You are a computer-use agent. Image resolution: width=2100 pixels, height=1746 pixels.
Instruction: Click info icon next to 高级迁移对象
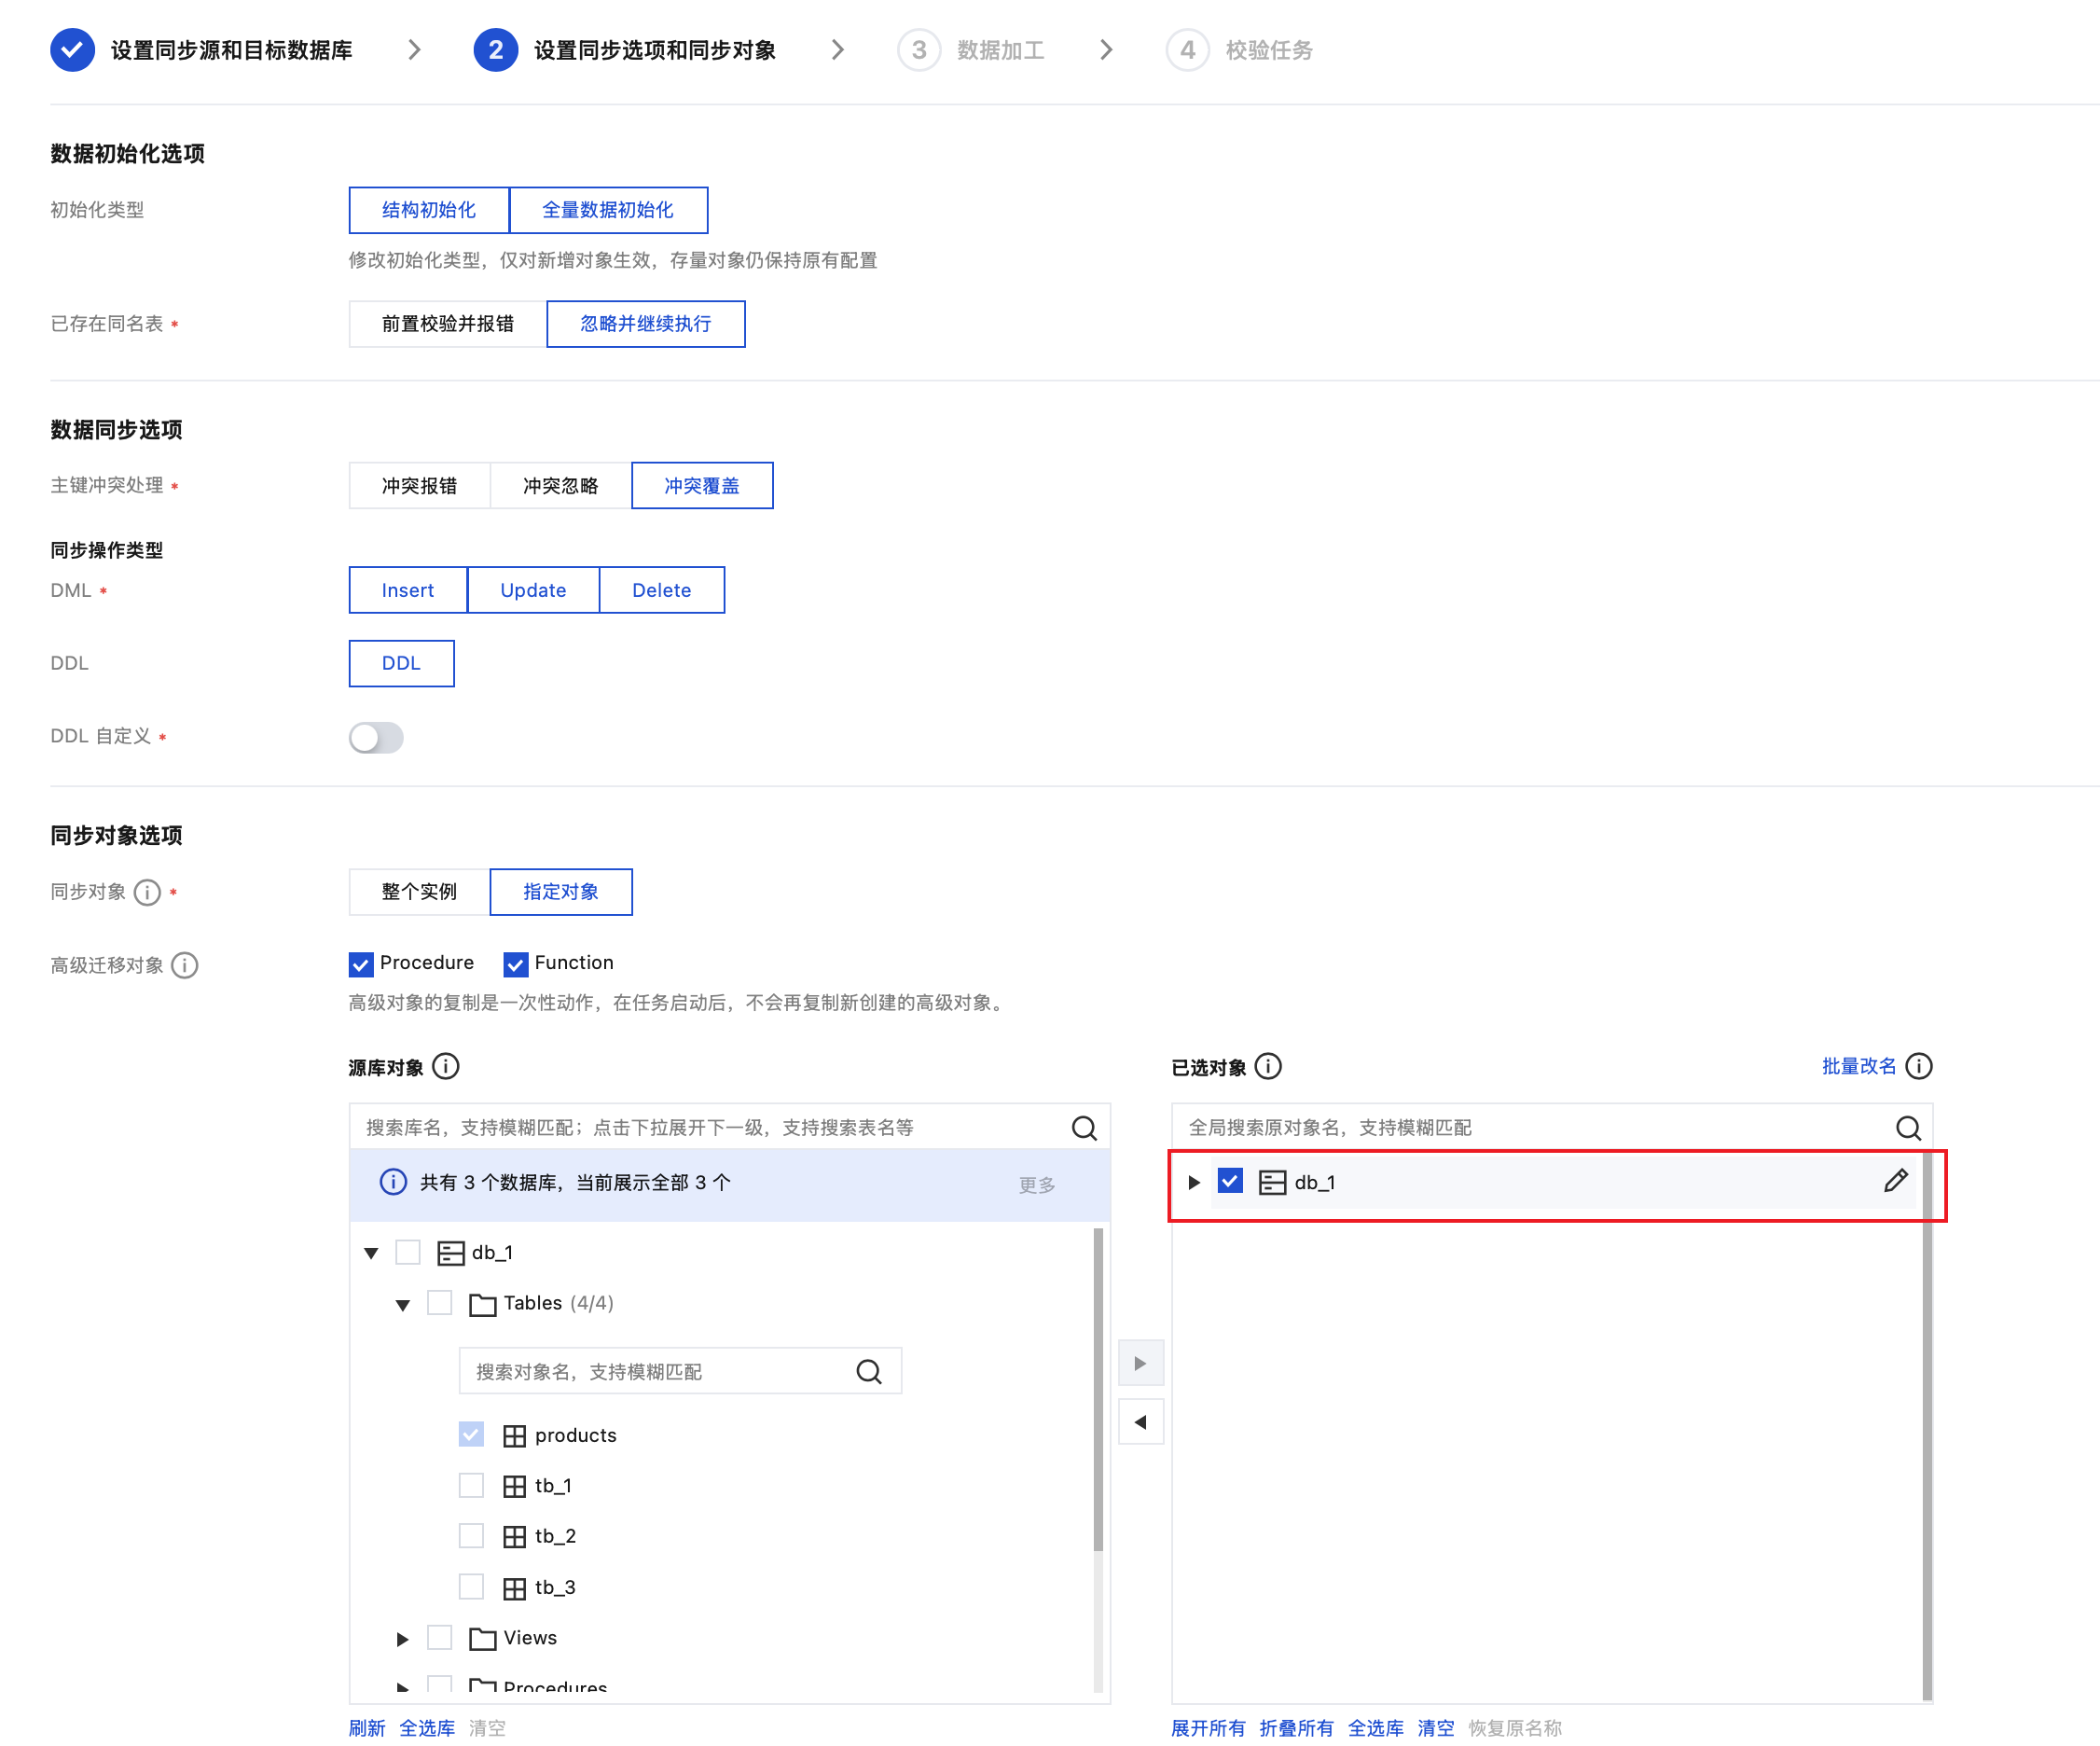185,964
